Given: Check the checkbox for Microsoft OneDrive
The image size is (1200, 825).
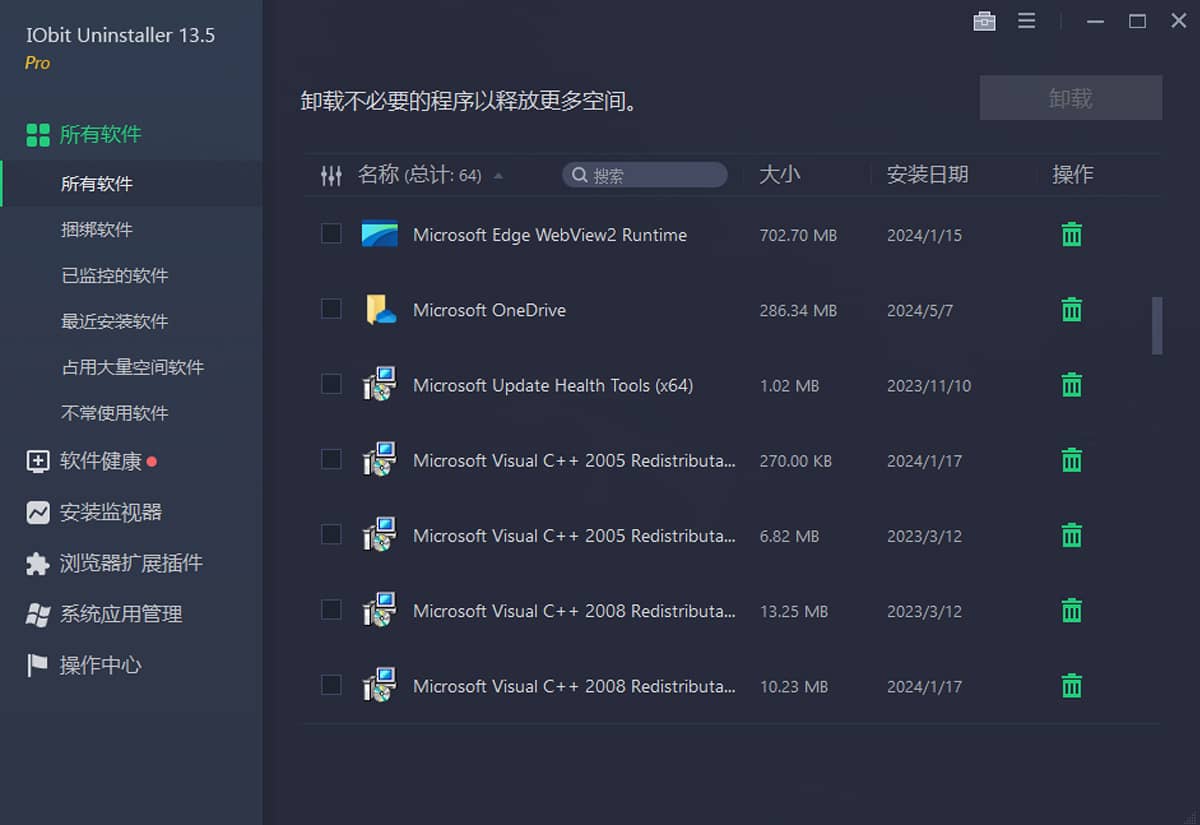Looking at the screenshot, I should 331,309.
